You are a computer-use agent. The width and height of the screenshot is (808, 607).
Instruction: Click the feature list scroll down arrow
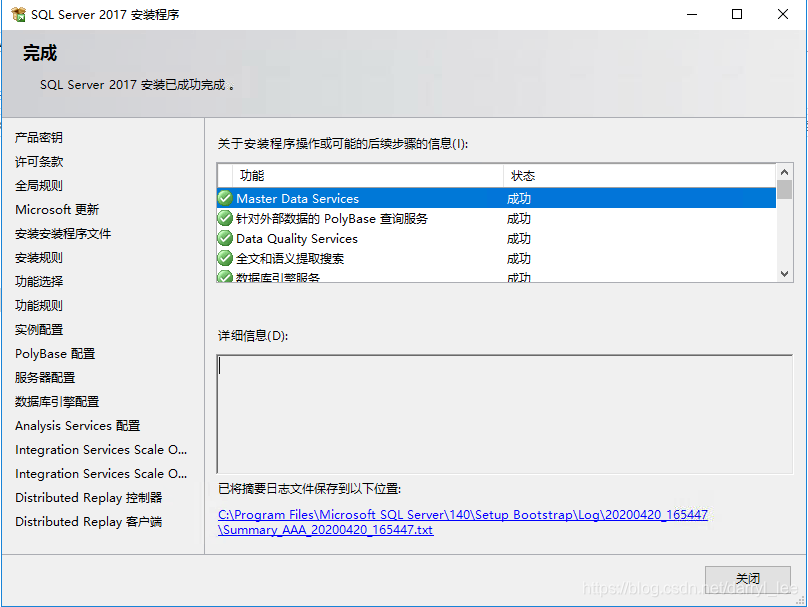tap(784, 274)
